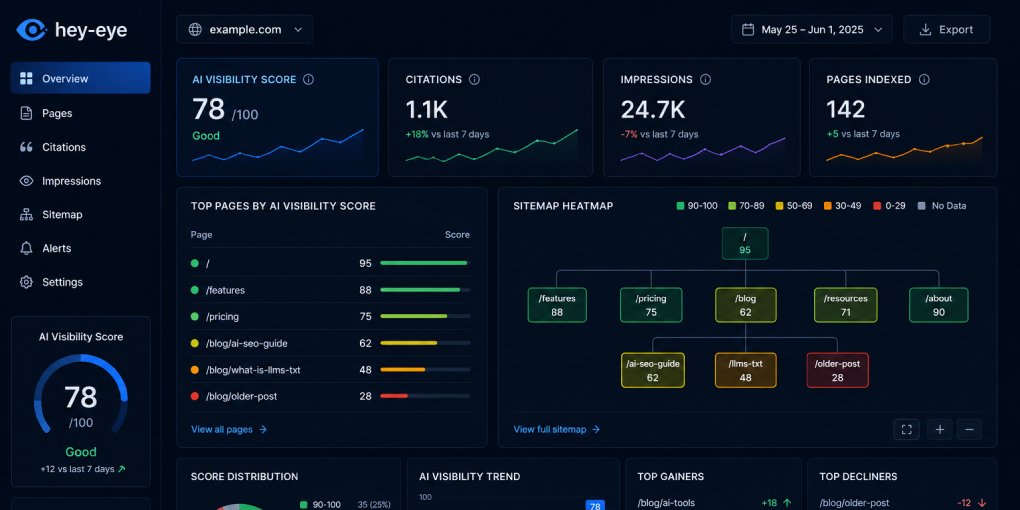Click the Alerts bell icon
The image size is (1020, 510).
coord(26,248)
